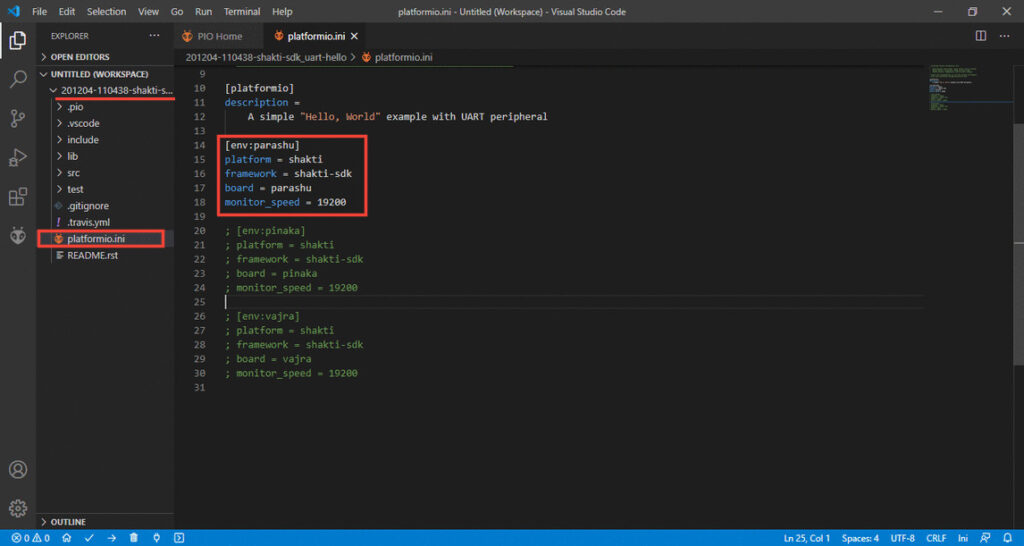Click the '; board = pinaka' comment line
Viewport: 1024px width, 546px height.
pyautogui.click(x=271, y=274)
